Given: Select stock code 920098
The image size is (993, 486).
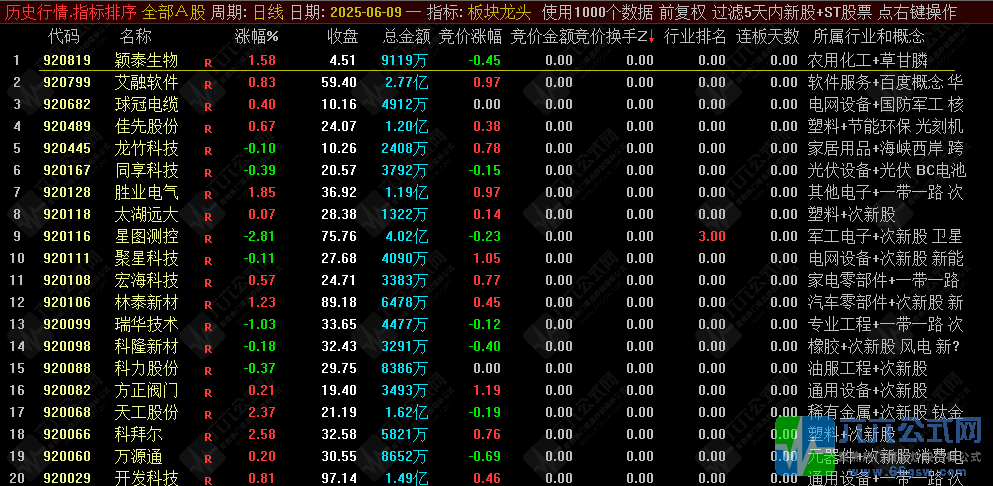Looking at the screenshot, I should coord(66,347).
